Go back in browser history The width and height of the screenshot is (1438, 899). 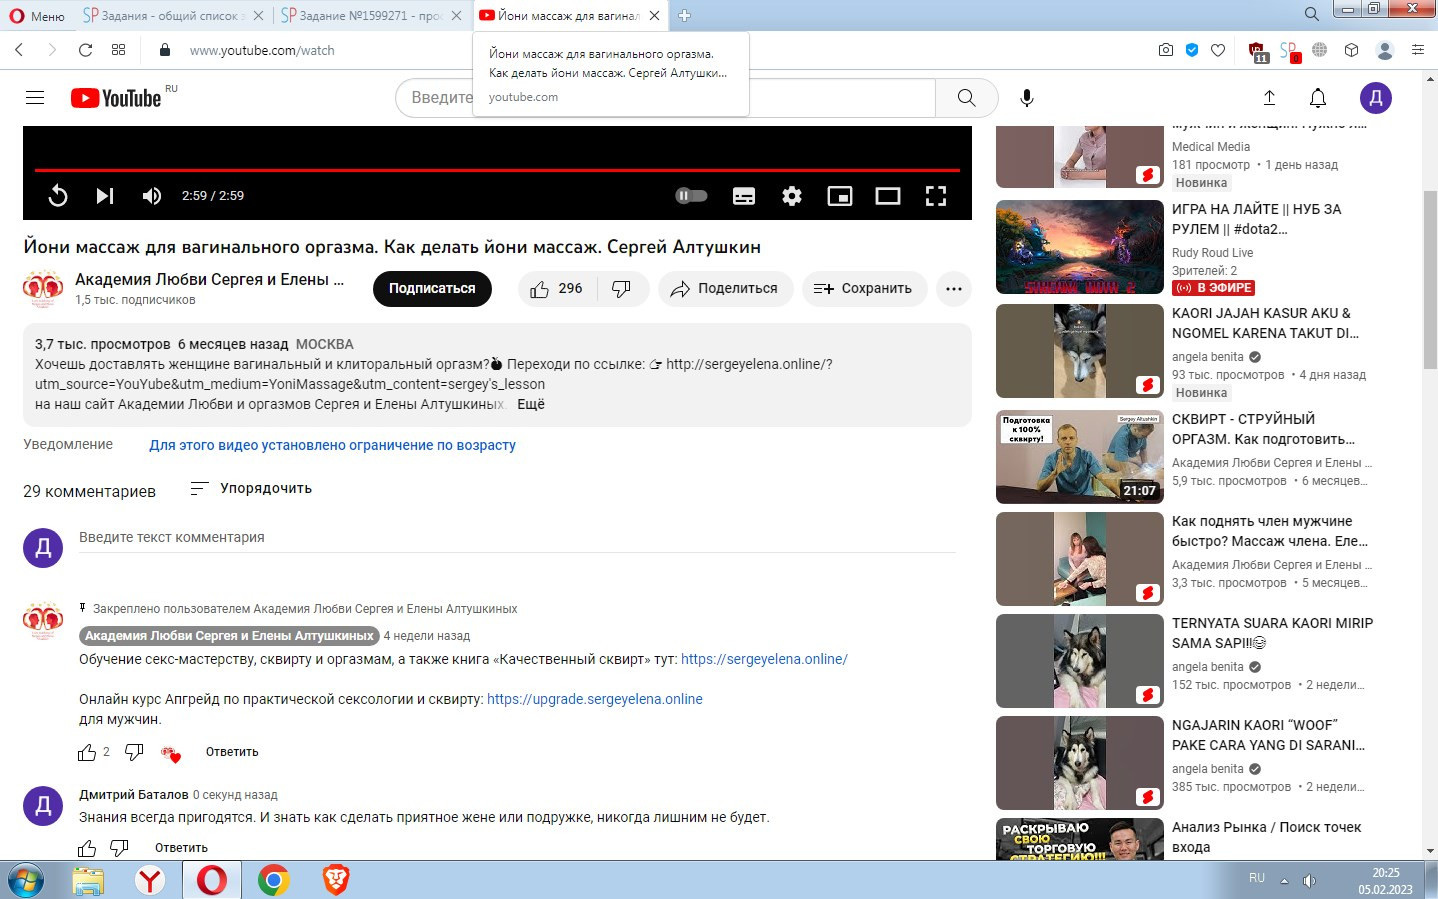(19, 50)
